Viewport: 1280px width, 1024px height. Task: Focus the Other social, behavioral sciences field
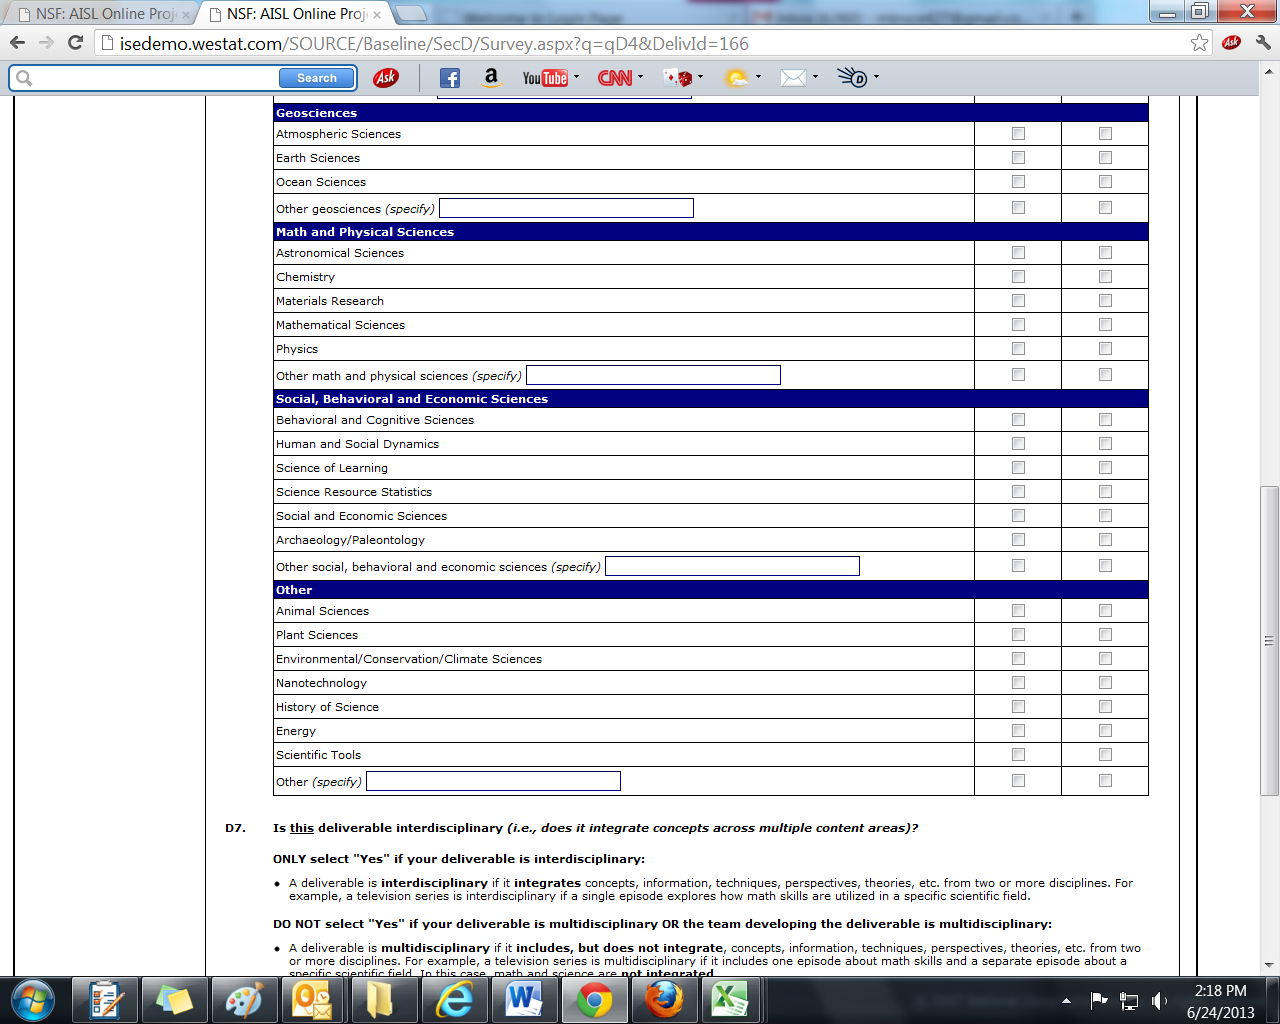tap(732, 566)
